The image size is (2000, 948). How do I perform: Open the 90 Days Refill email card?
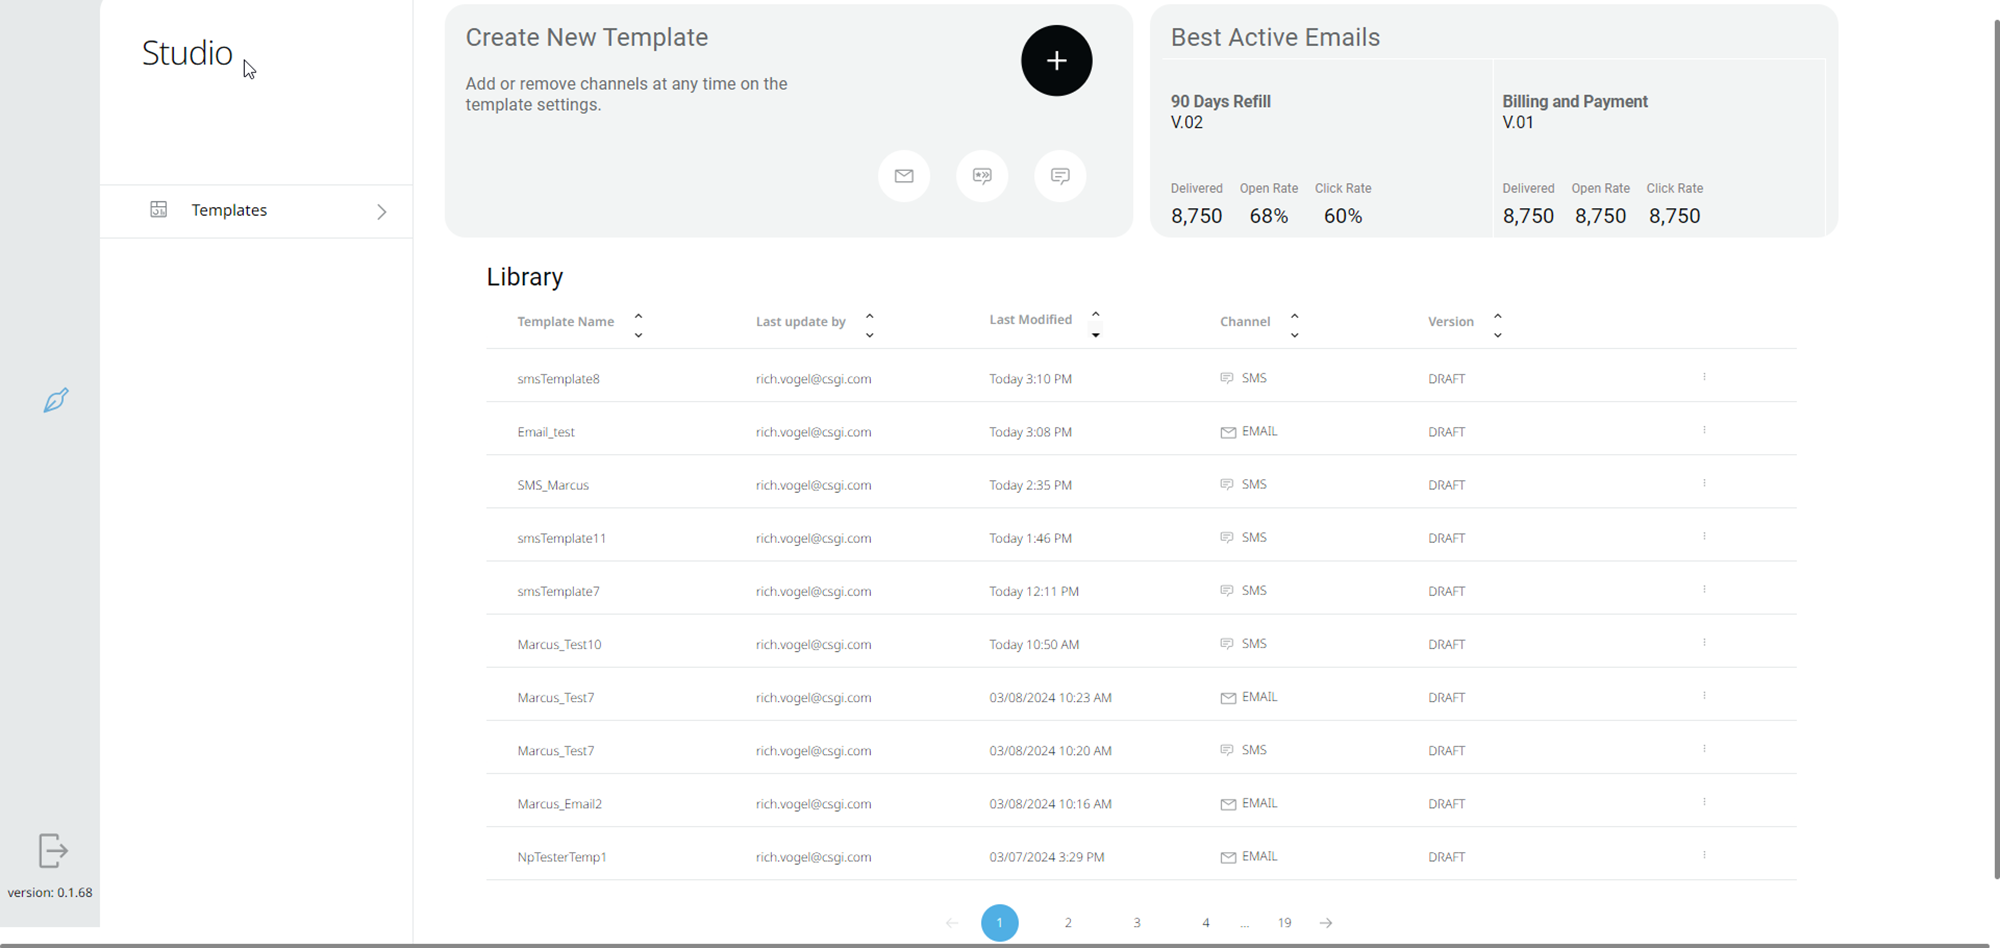(x=1322, y=148)
